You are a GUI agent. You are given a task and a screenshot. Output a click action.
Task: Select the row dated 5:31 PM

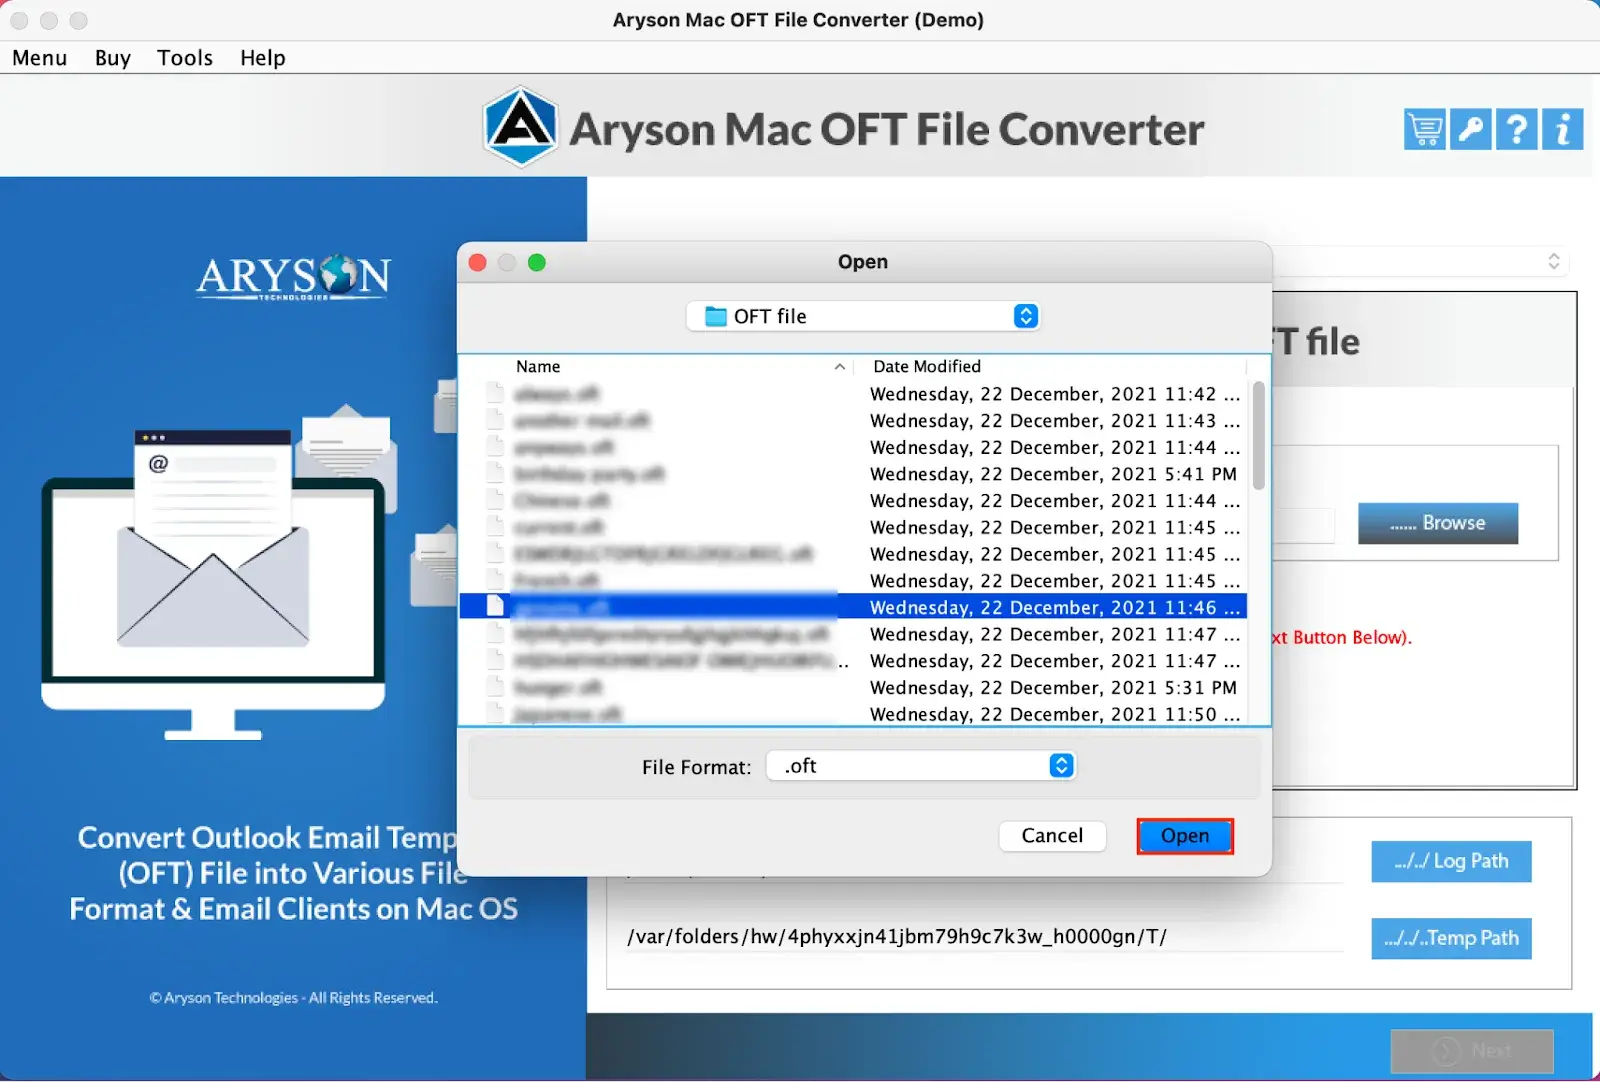click(853, 687)
